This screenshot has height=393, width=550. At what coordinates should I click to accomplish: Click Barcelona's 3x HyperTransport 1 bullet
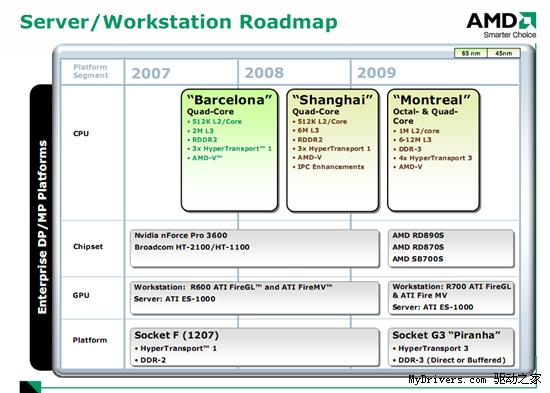coord(230,148)
